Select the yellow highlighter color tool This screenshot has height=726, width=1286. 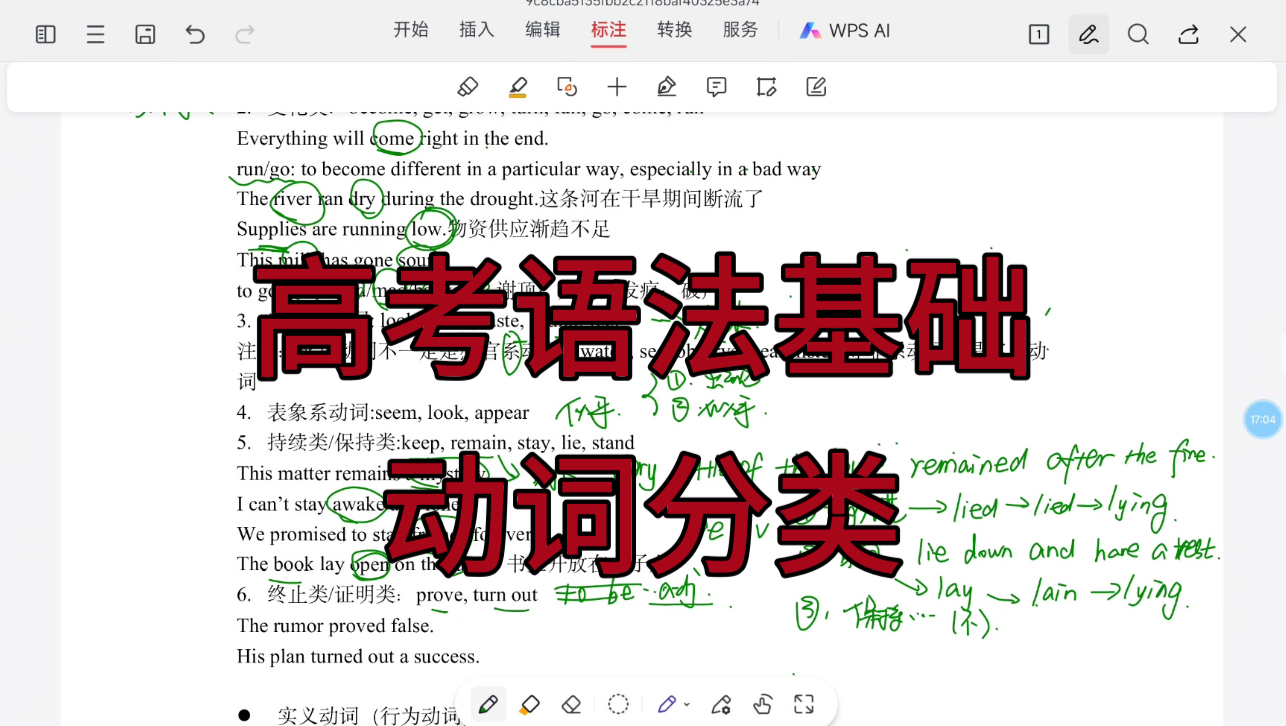[517, 86]
